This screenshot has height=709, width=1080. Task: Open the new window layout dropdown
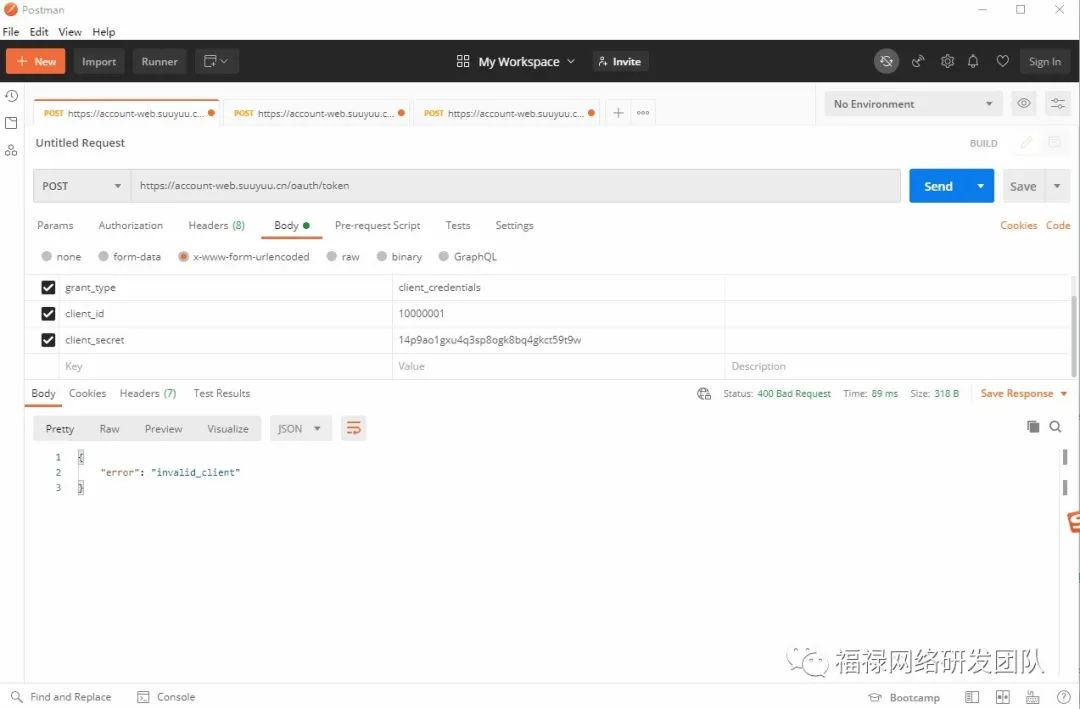216,61
